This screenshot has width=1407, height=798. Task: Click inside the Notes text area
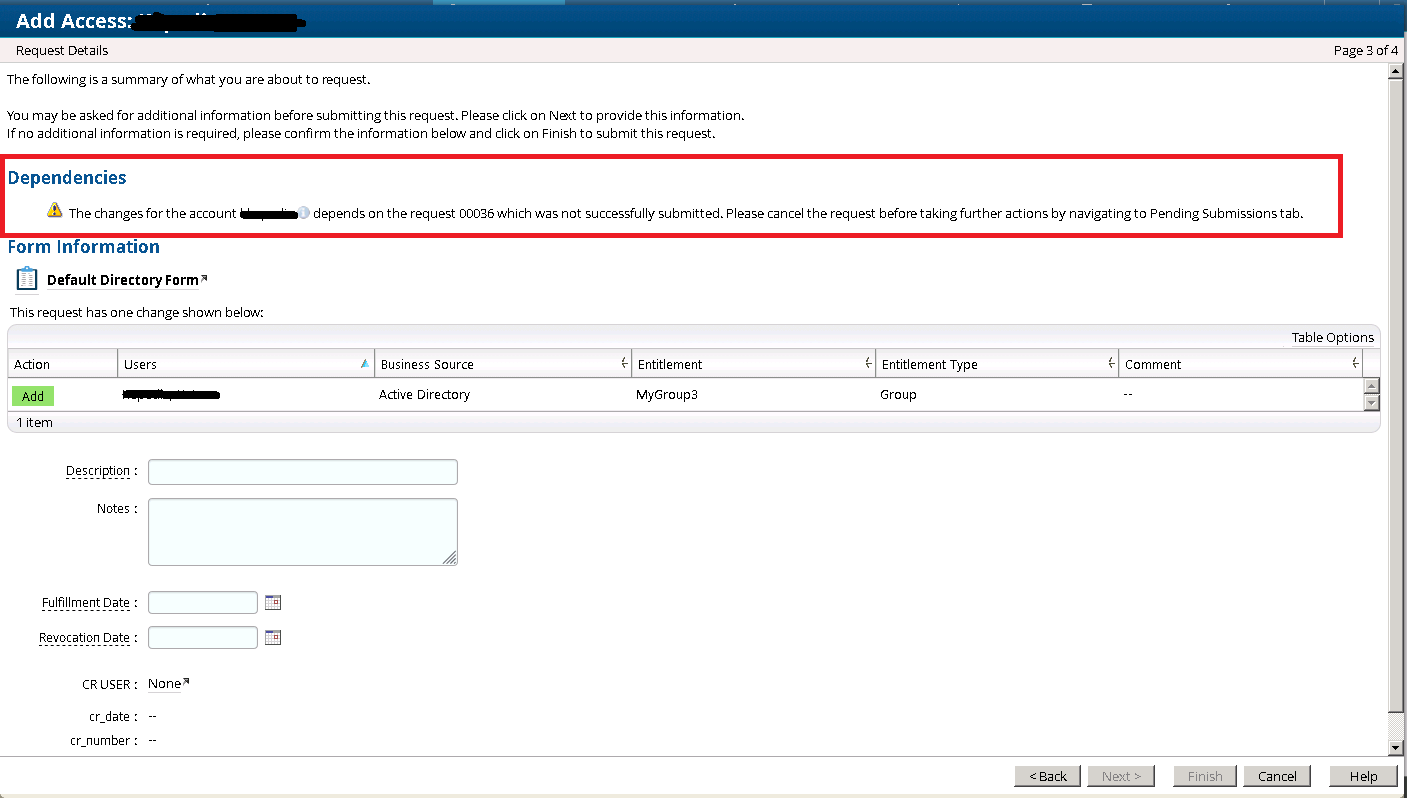coord(302,532)
